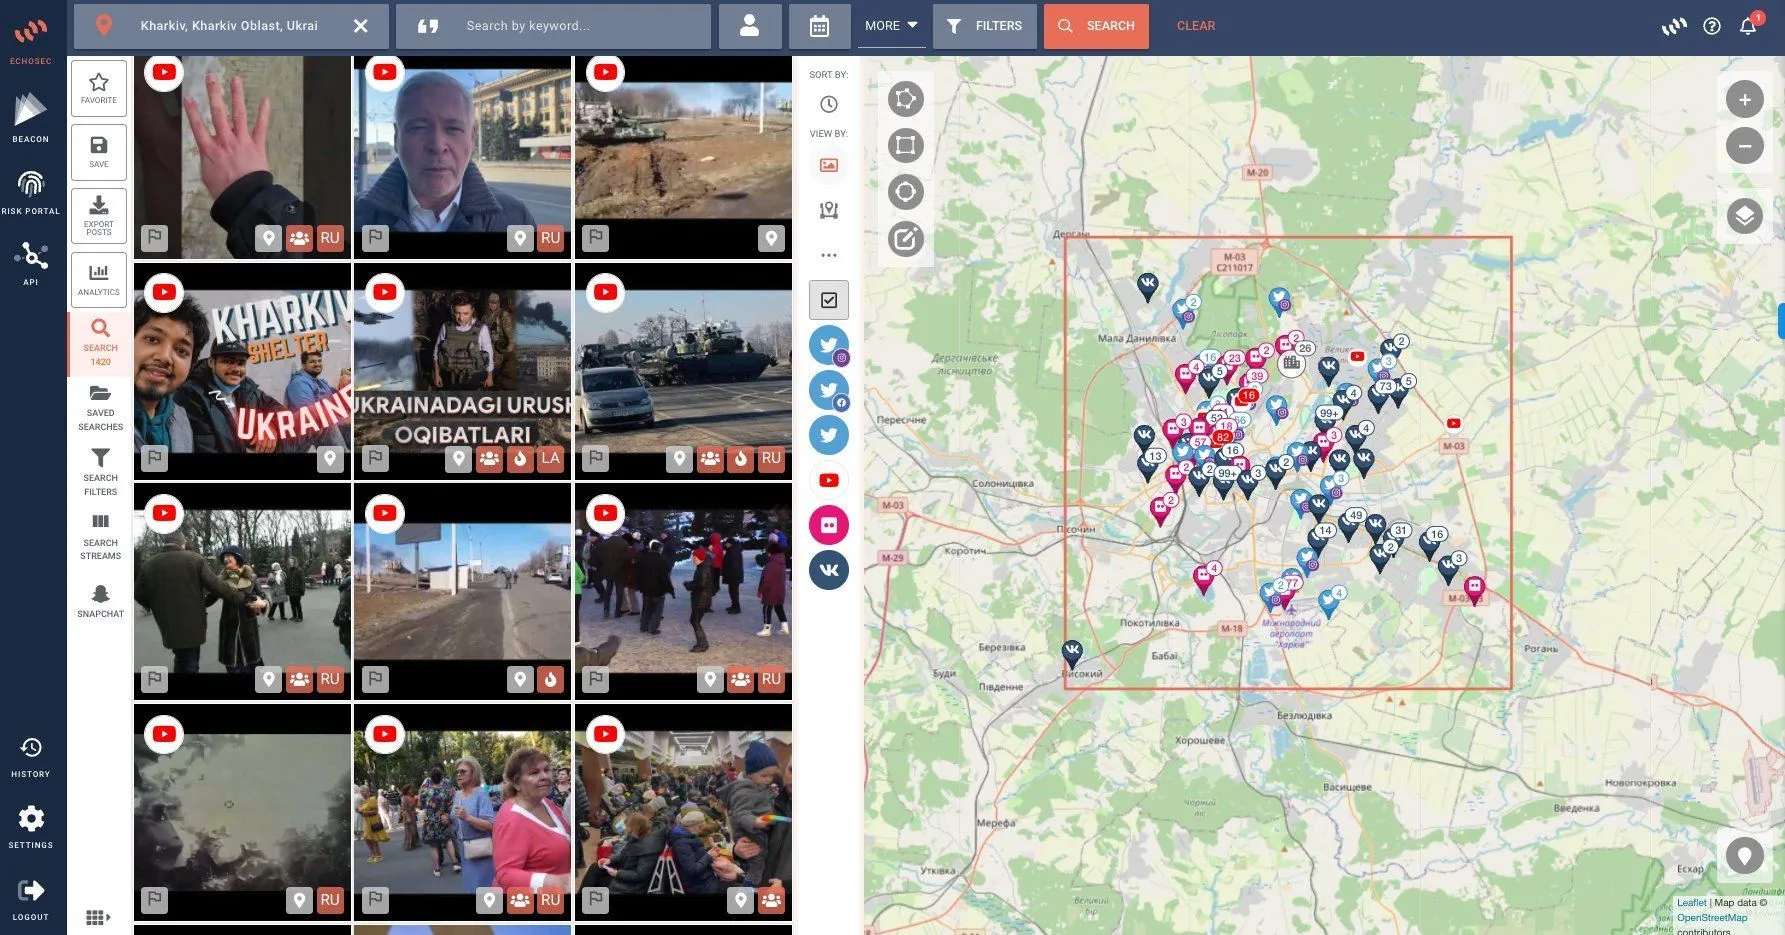Open the edit annotation tool on the map
The image size is (1785, 935).
905,239
